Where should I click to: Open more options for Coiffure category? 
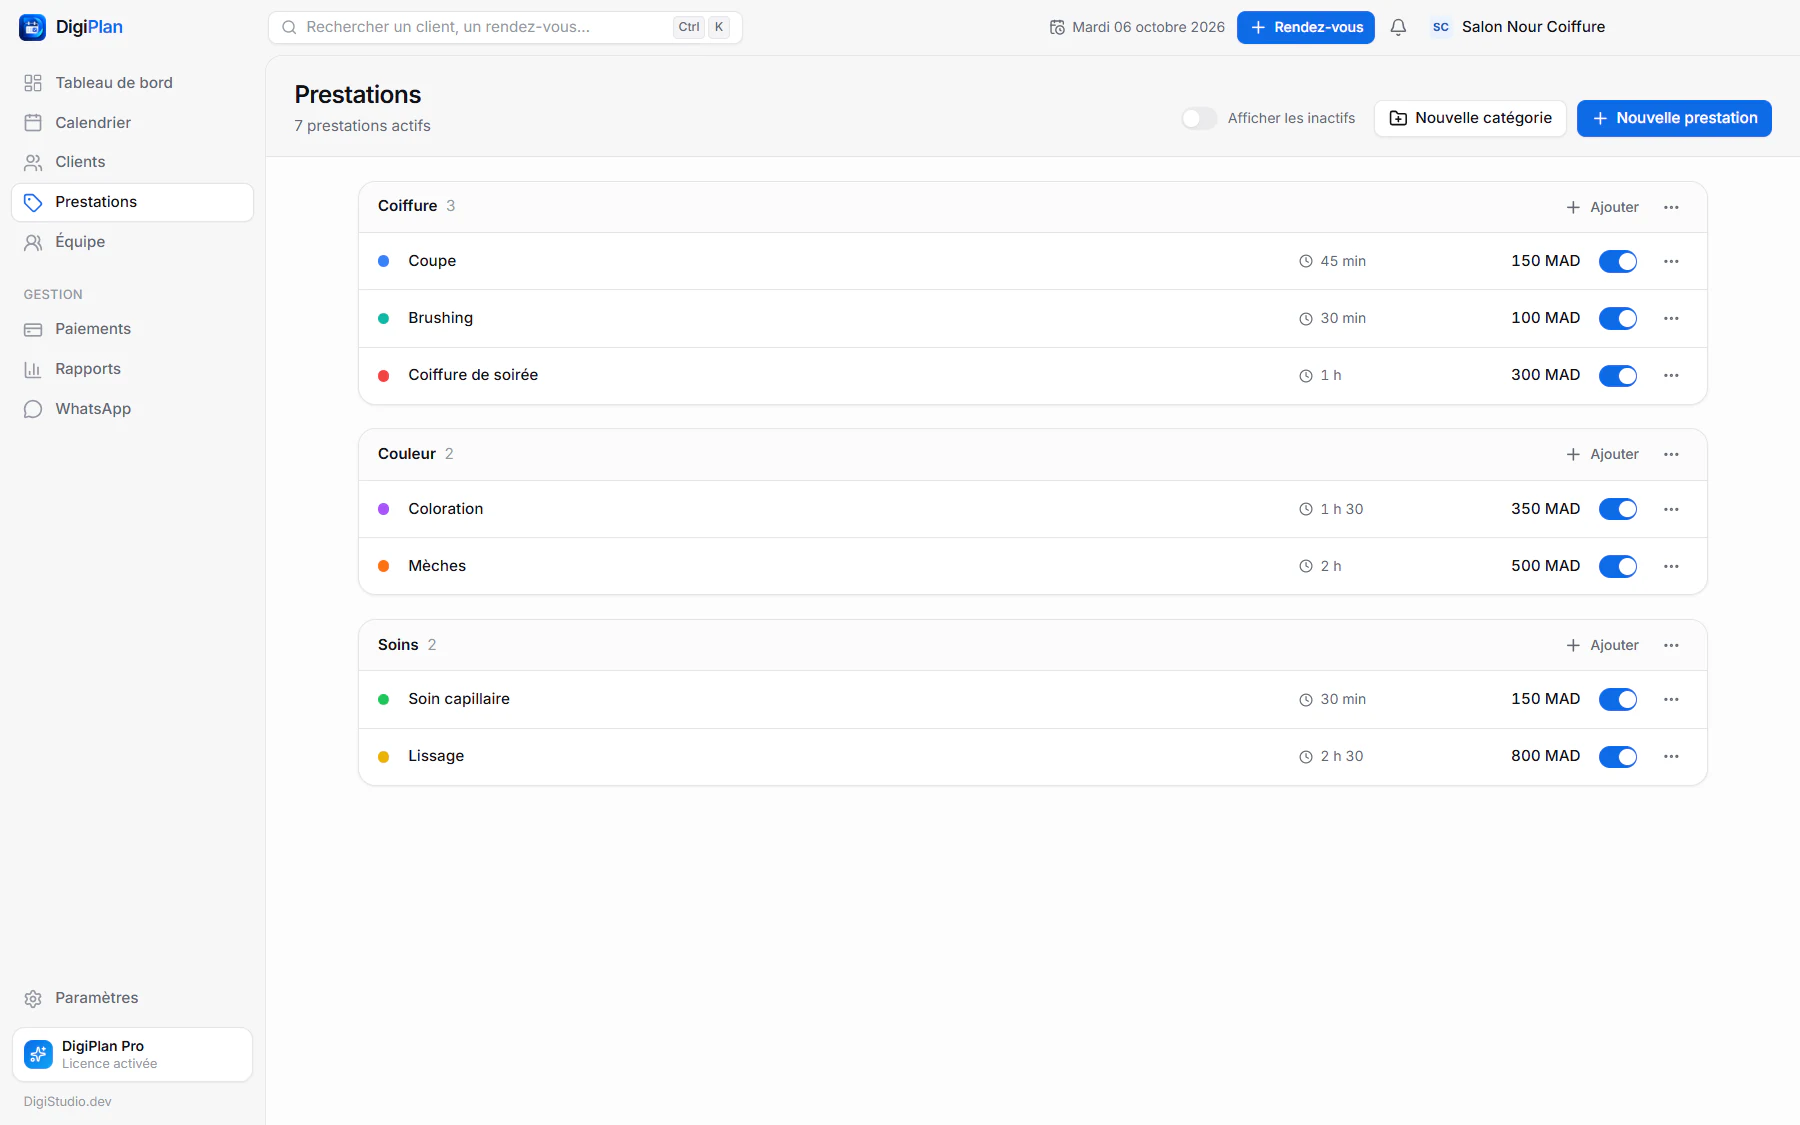pos(1671,207)
